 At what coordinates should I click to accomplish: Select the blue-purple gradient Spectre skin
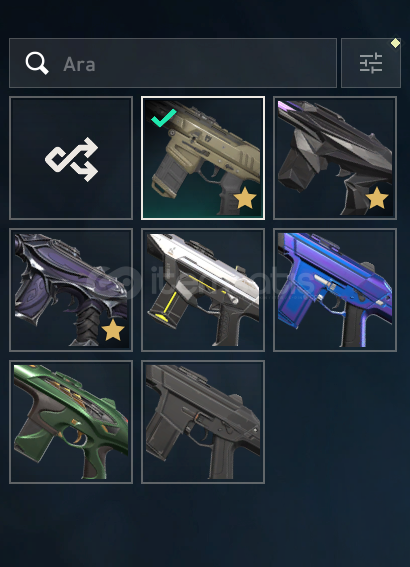click(x=335, y=290)
